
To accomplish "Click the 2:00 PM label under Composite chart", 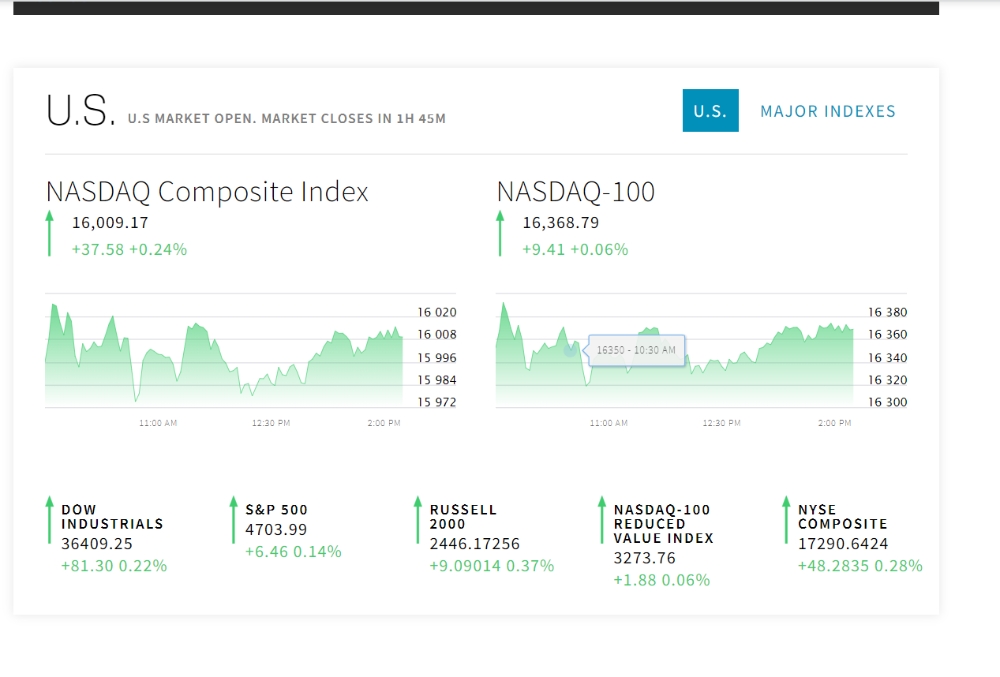I will click(384, 423).
